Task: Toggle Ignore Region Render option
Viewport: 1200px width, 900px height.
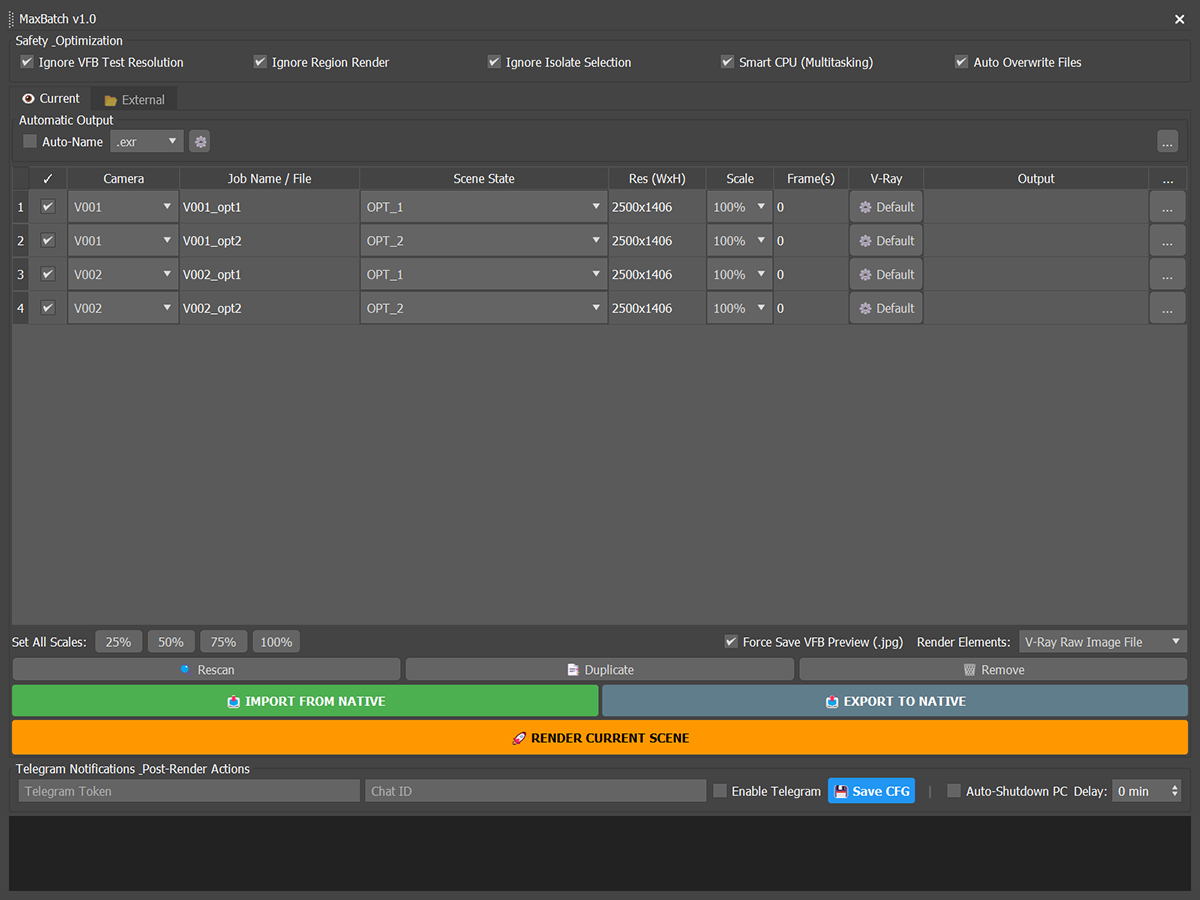Action: click(x=261, y=62)
